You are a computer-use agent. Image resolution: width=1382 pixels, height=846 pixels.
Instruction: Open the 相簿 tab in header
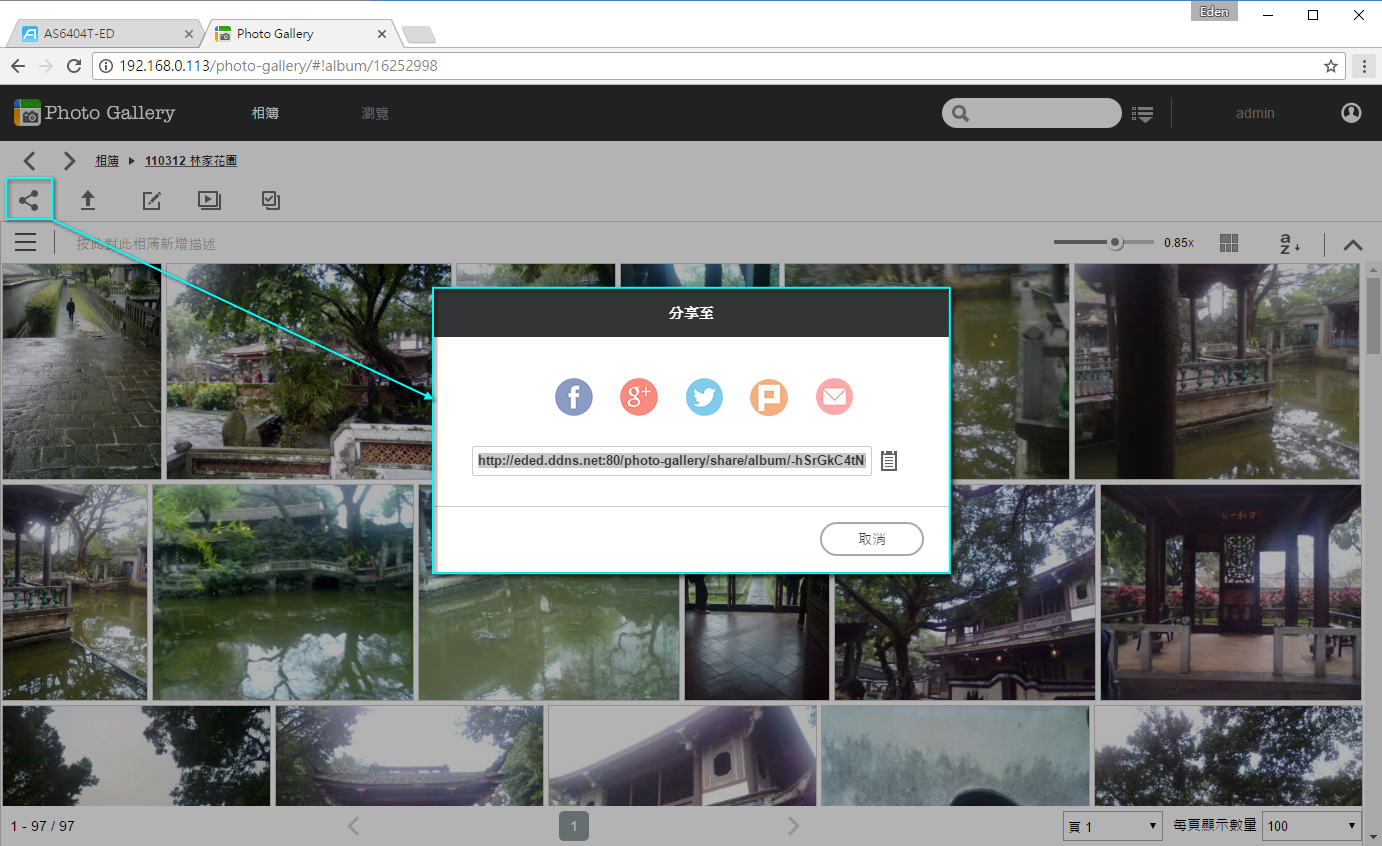pyautogui.click(x=265, y=113)
